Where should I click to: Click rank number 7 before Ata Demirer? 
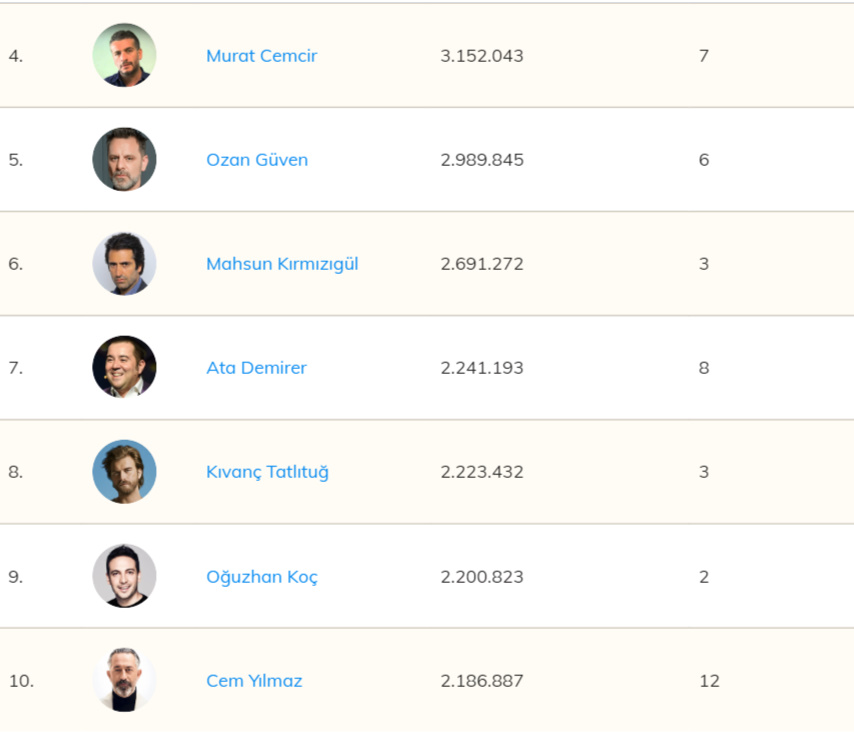pyautogui.click(x=15, y=368)
